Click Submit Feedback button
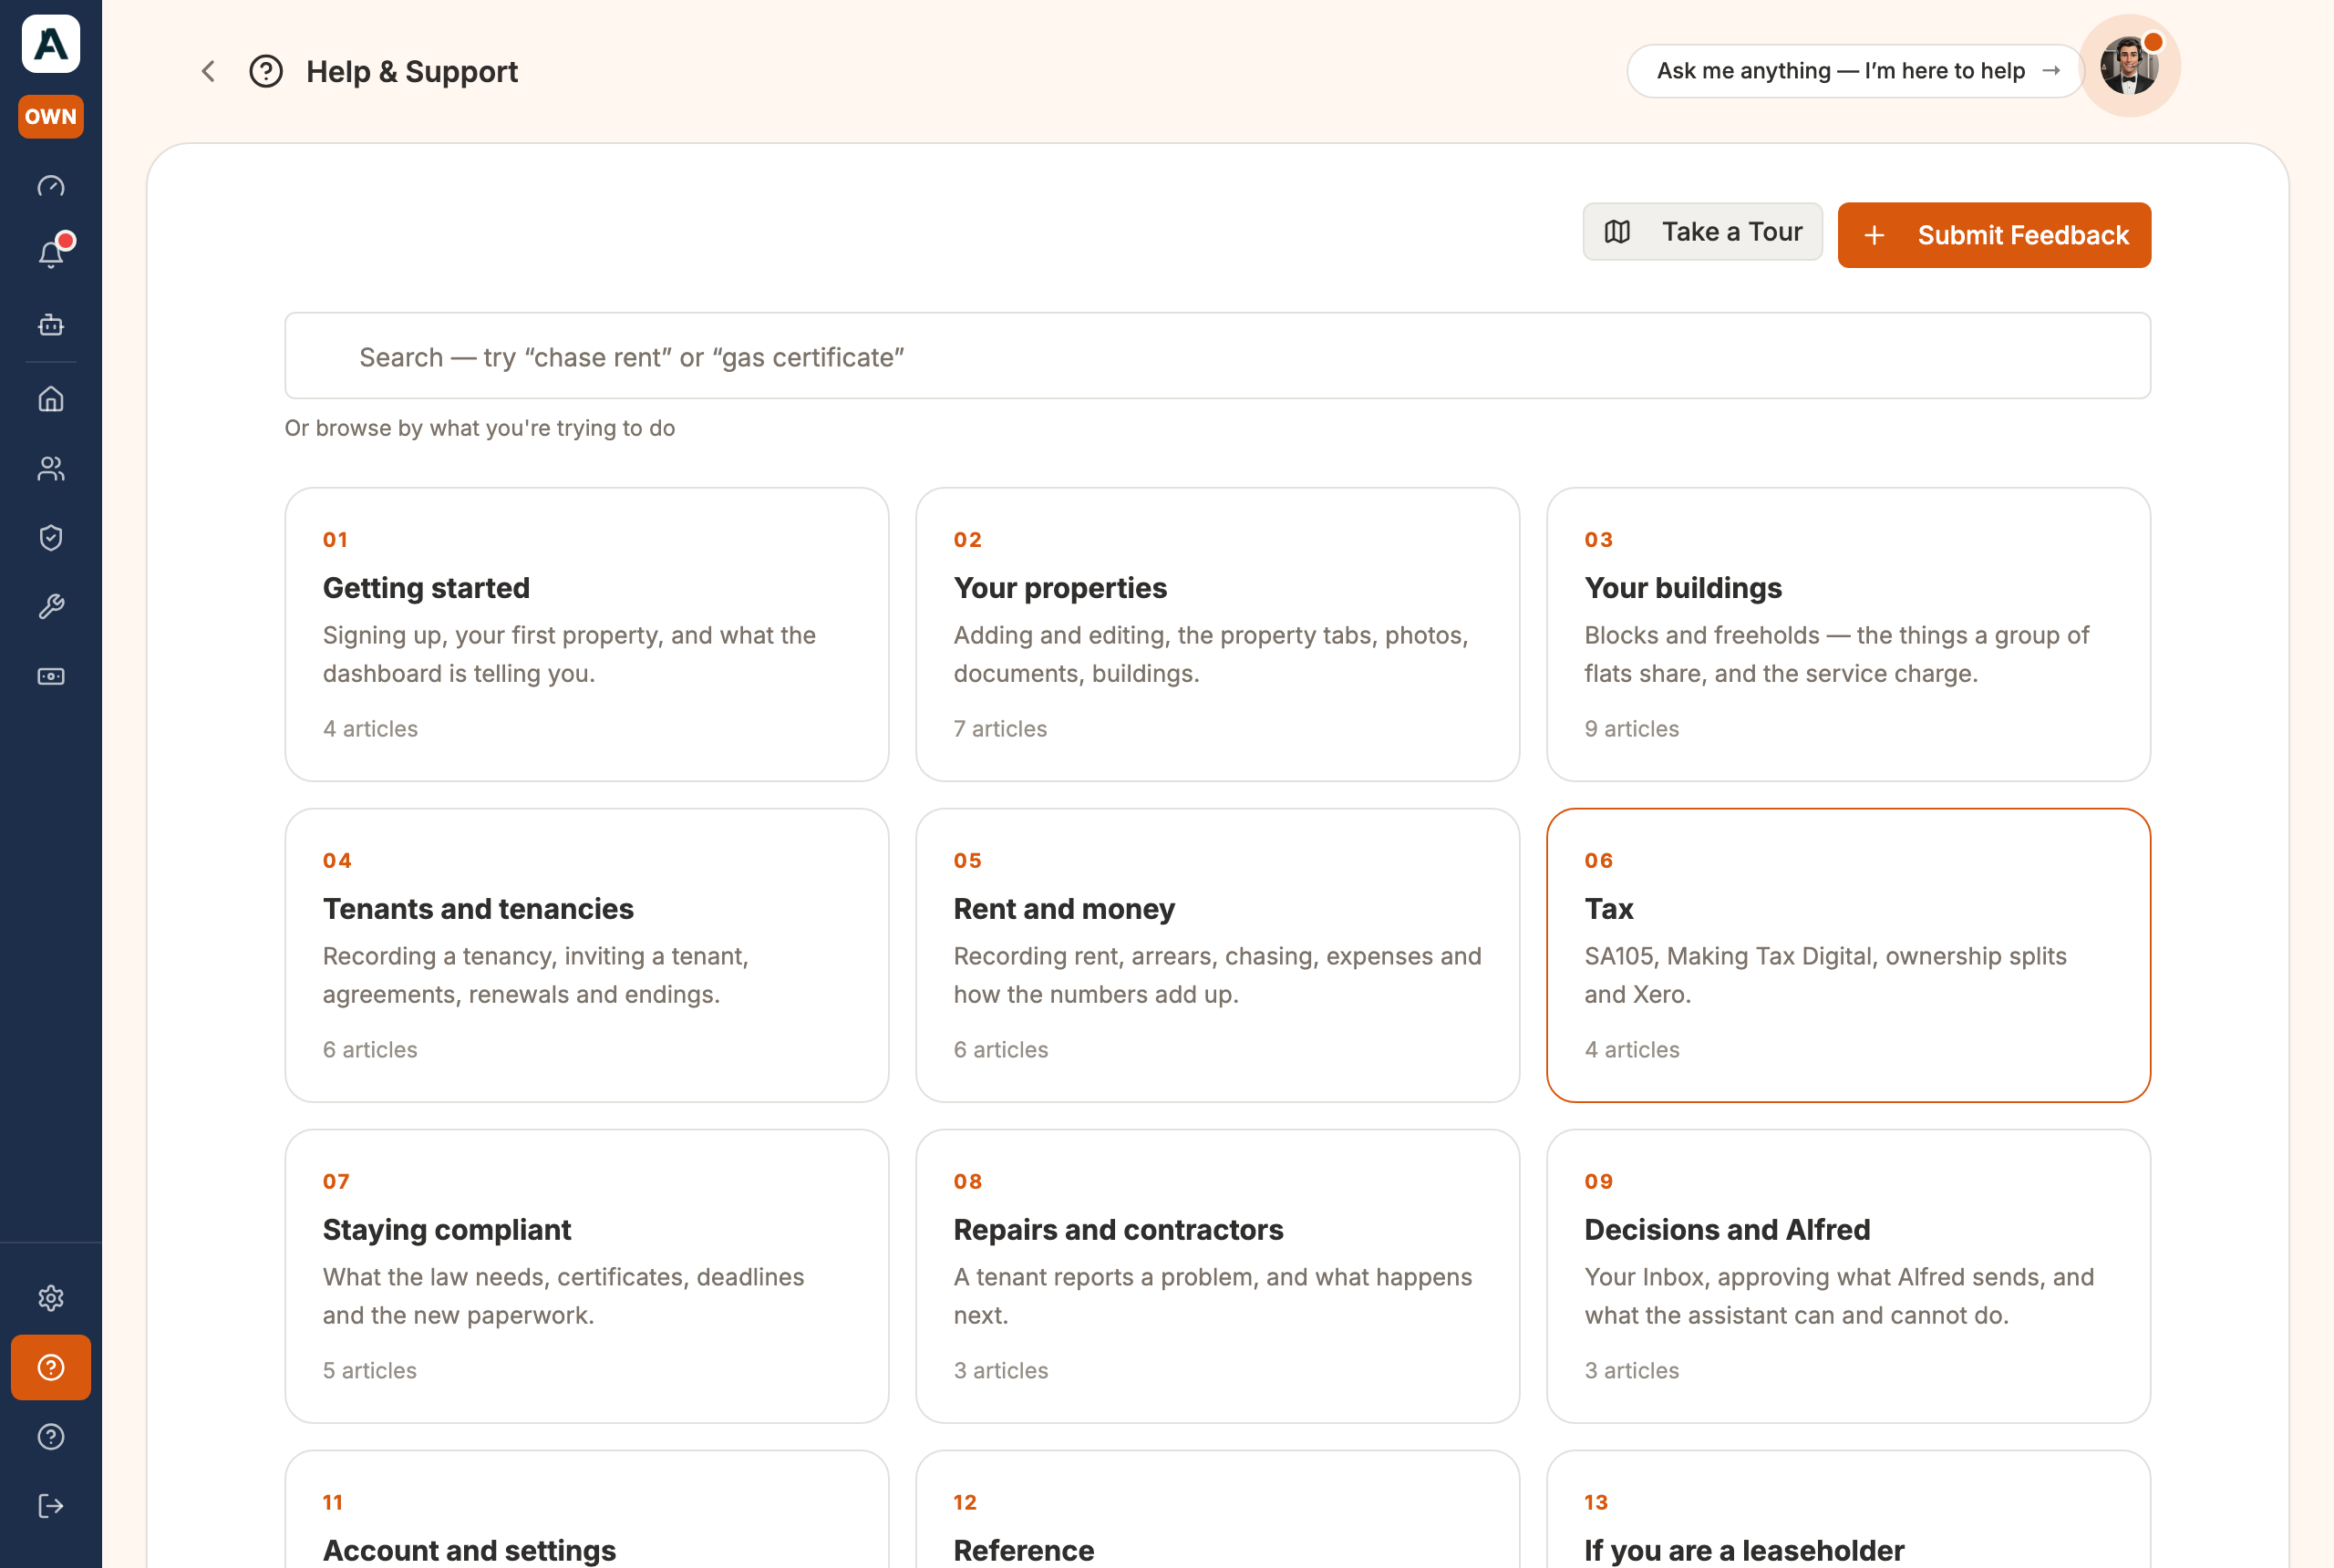The image size is (2334, 1568). pyautogui.click(x=1994, y=235)
